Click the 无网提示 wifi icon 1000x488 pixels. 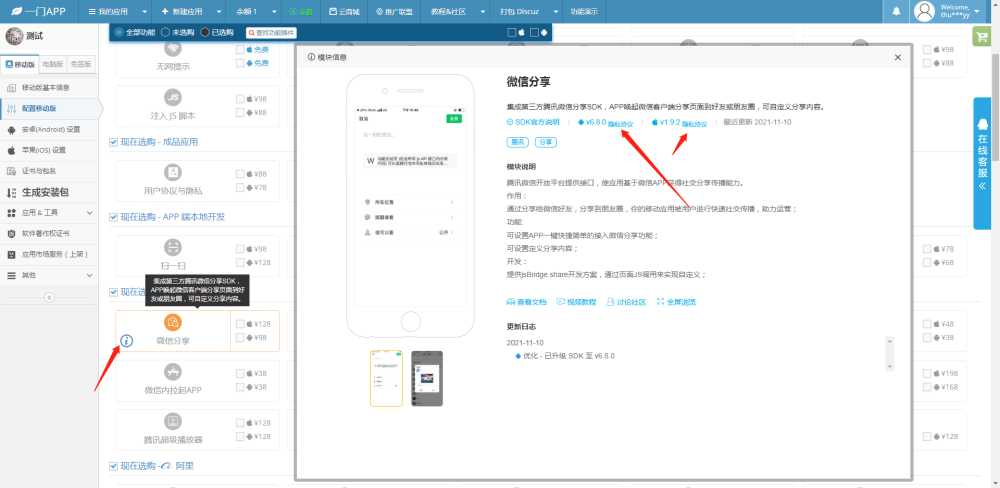(x=173, y=48)
